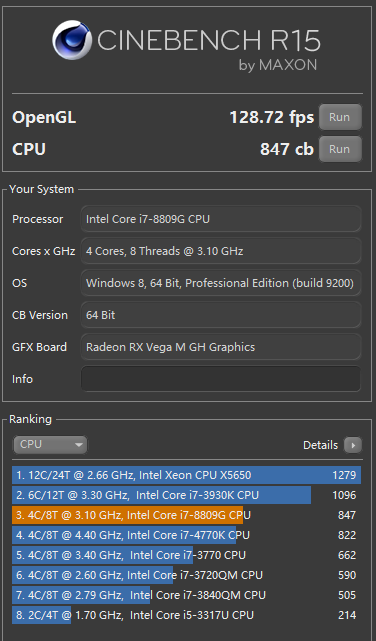Click the OS Windows 8 field
Image resolution: width=376 pixels, height=641 pixels.
221,283
